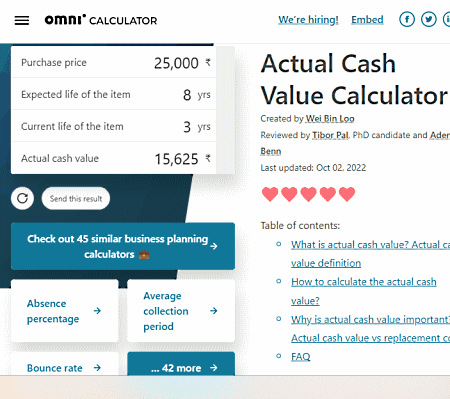Change current life yrs unit
Image resolution: width=450 pixels, height=399 pixels.
[204, 127]
